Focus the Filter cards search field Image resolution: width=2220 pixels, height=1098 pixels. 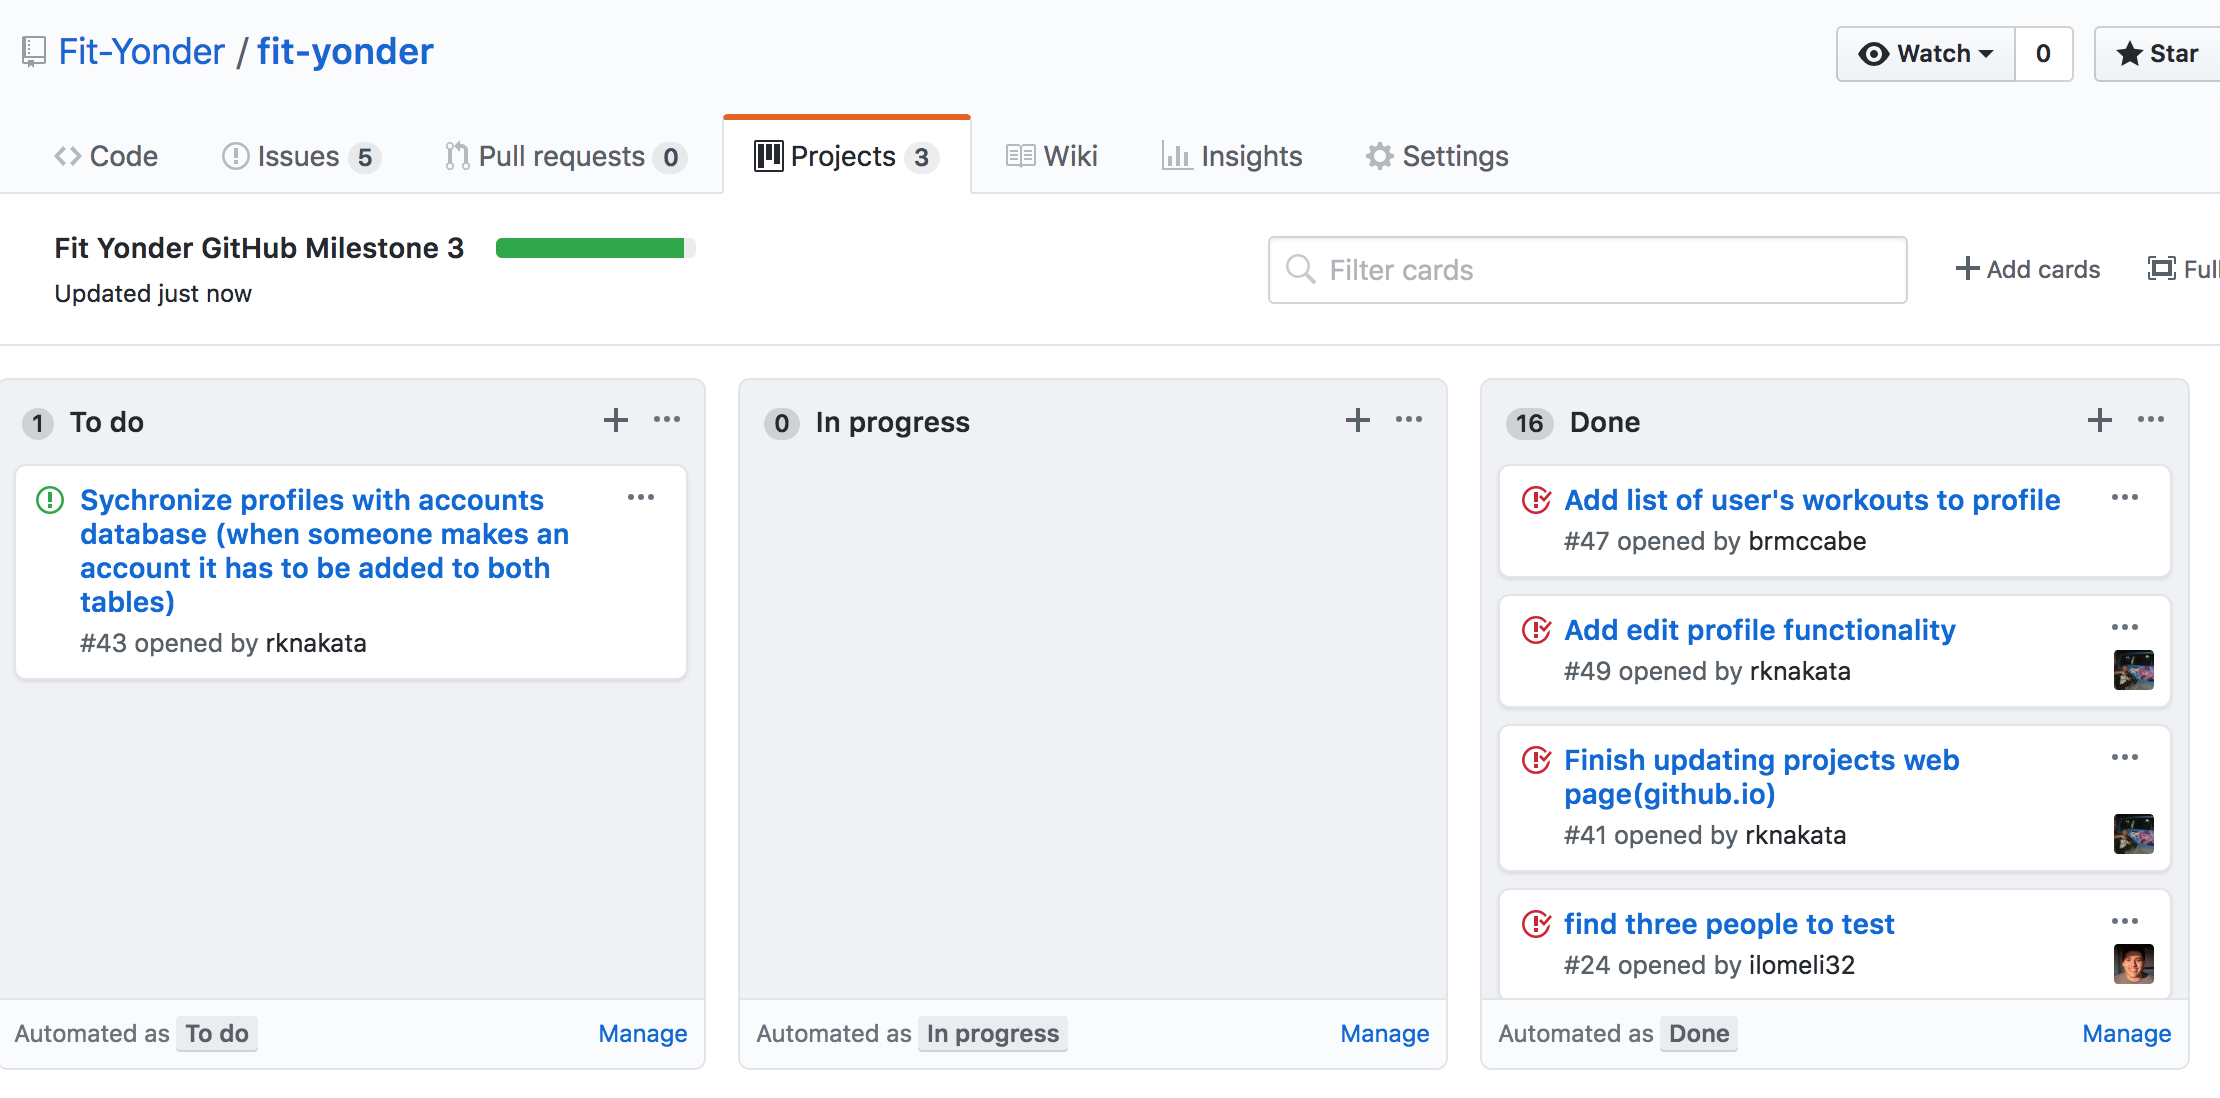click(x=1587, y=270)
